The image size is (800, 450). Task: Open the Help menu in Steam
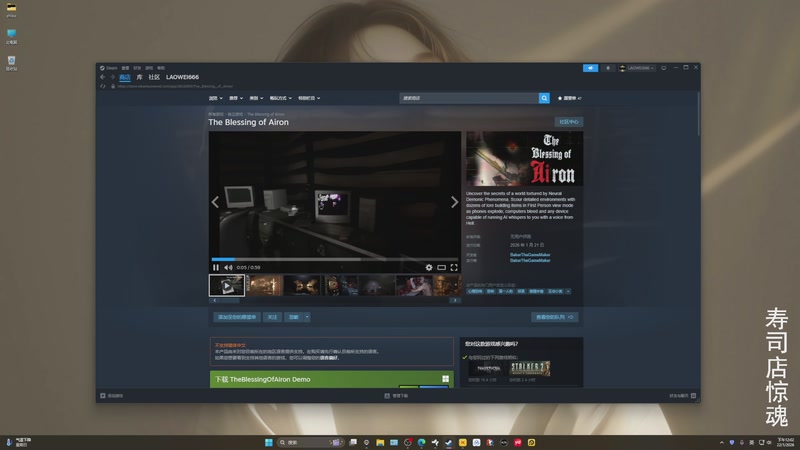[161, 68]
